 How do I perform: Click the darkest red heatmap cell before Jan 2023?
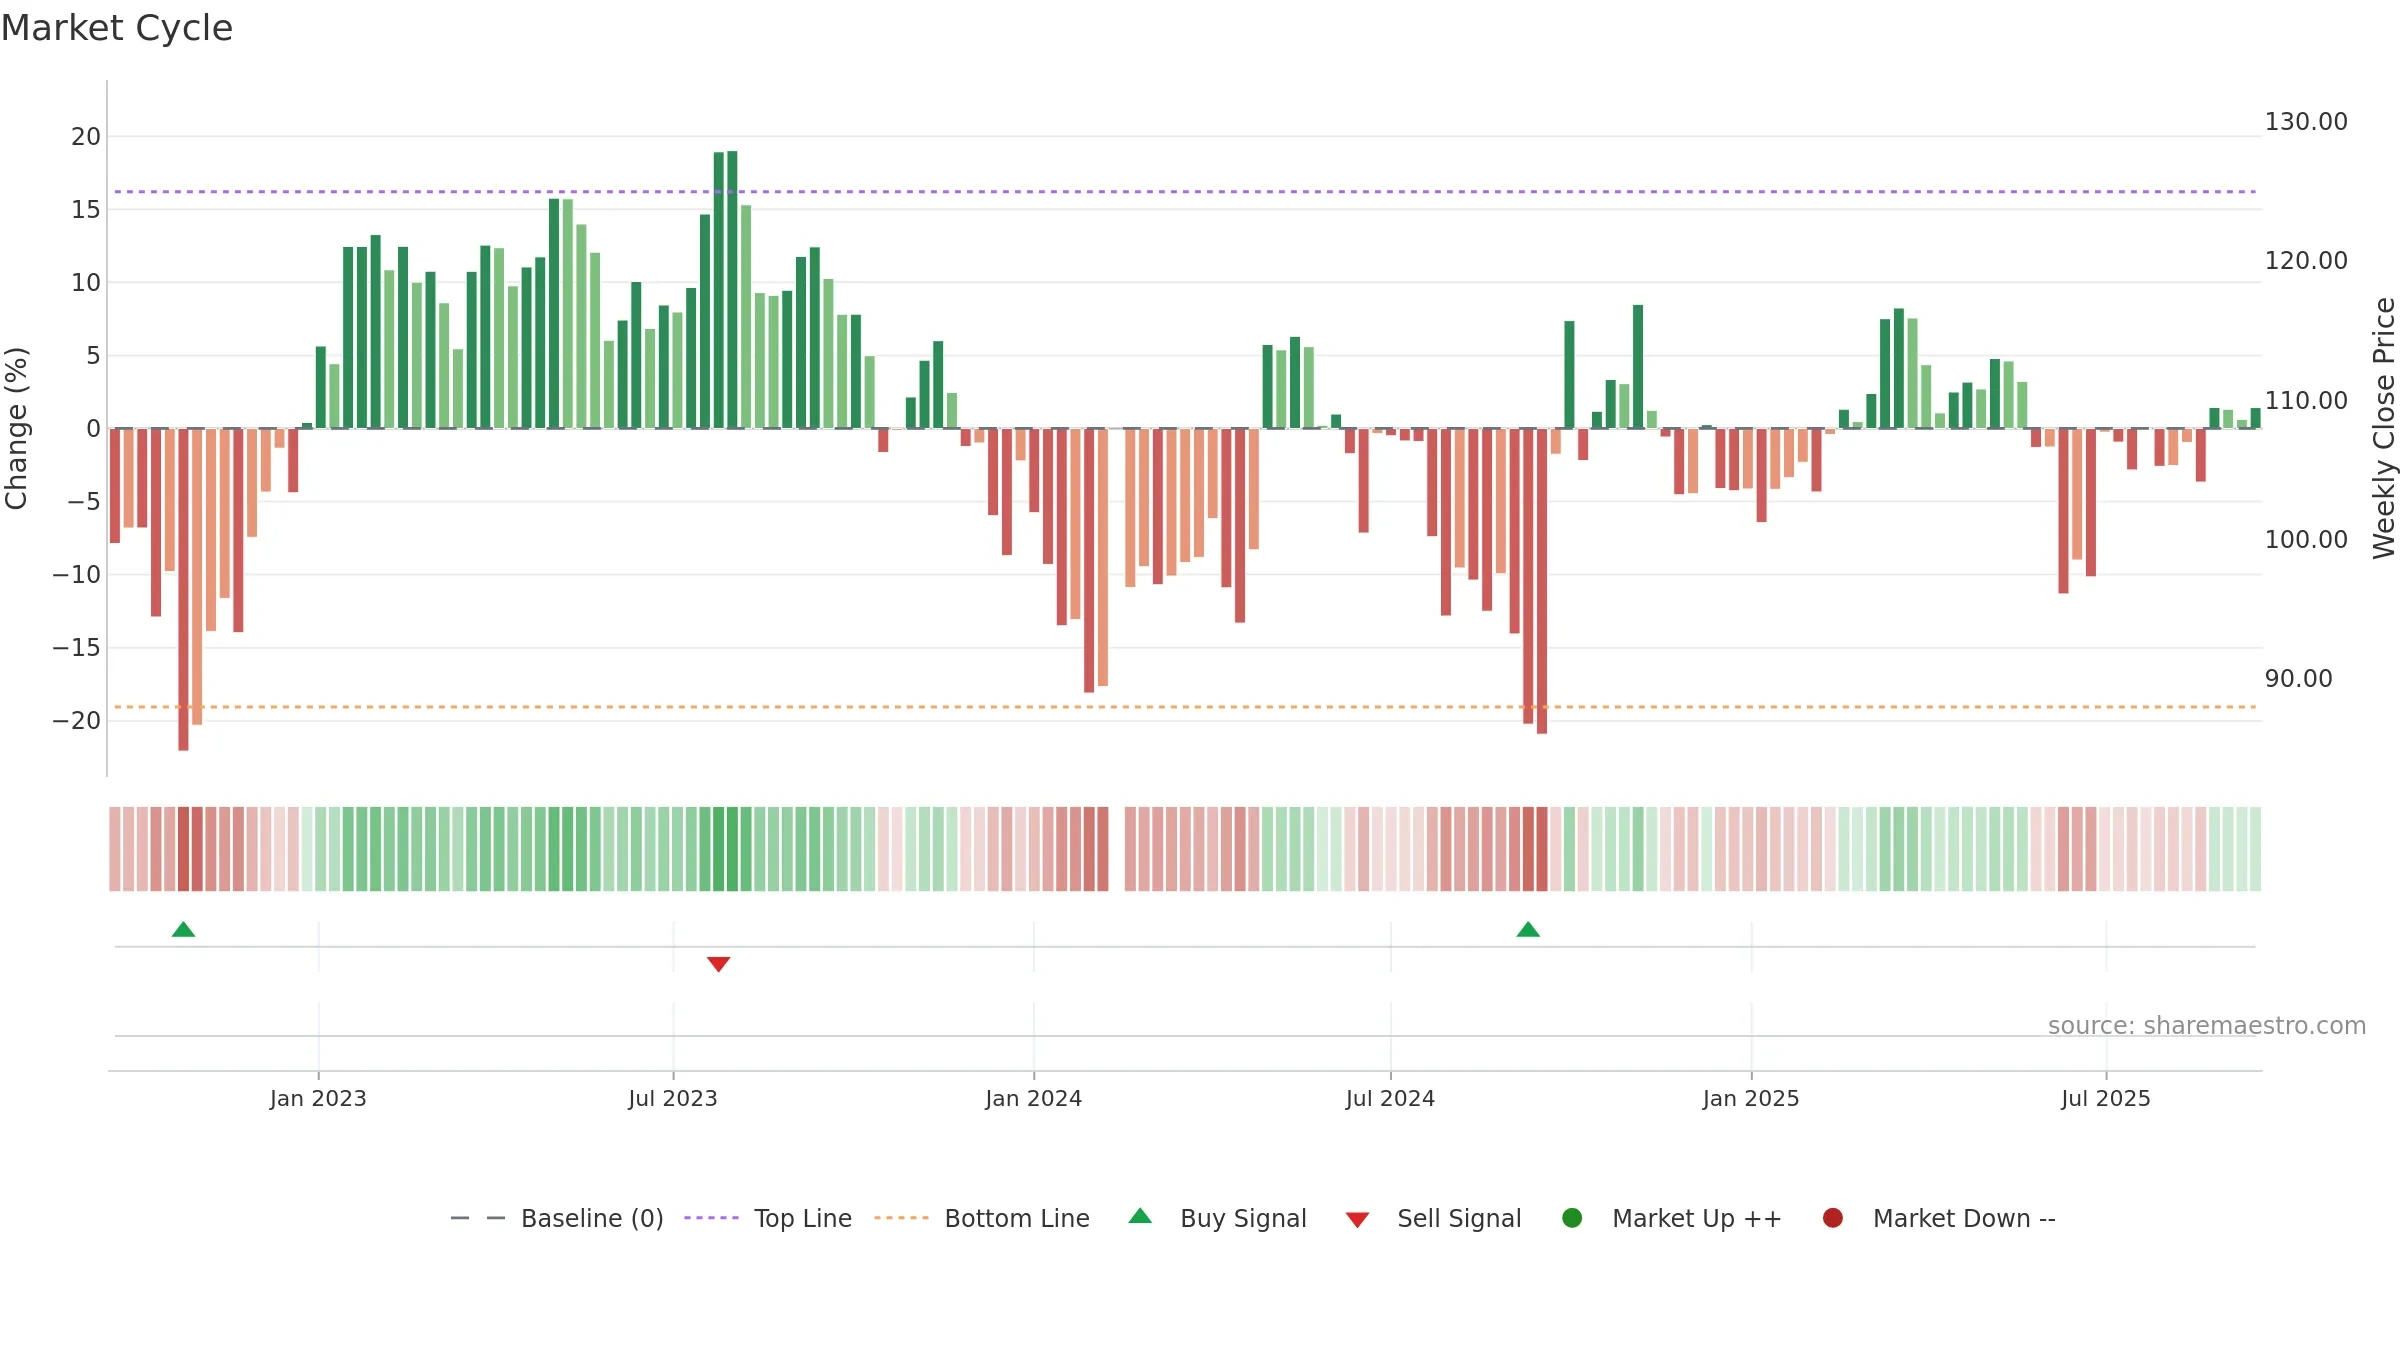point(183,849)
